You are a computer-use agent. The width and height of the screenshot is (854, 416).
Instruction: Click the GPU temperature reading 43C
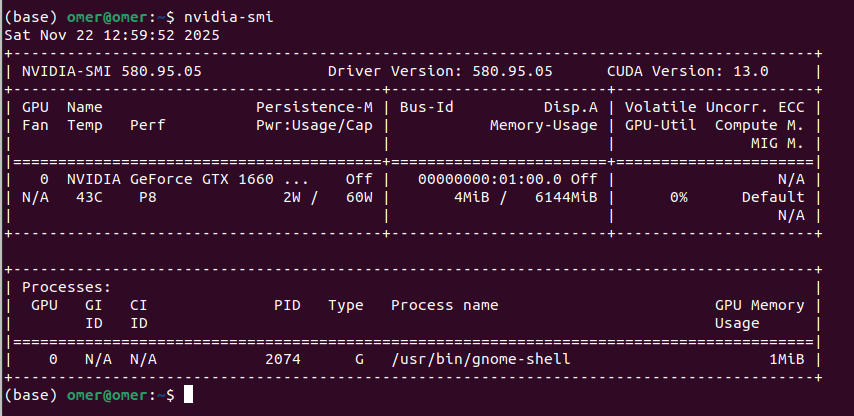click(x=79, y=197)
